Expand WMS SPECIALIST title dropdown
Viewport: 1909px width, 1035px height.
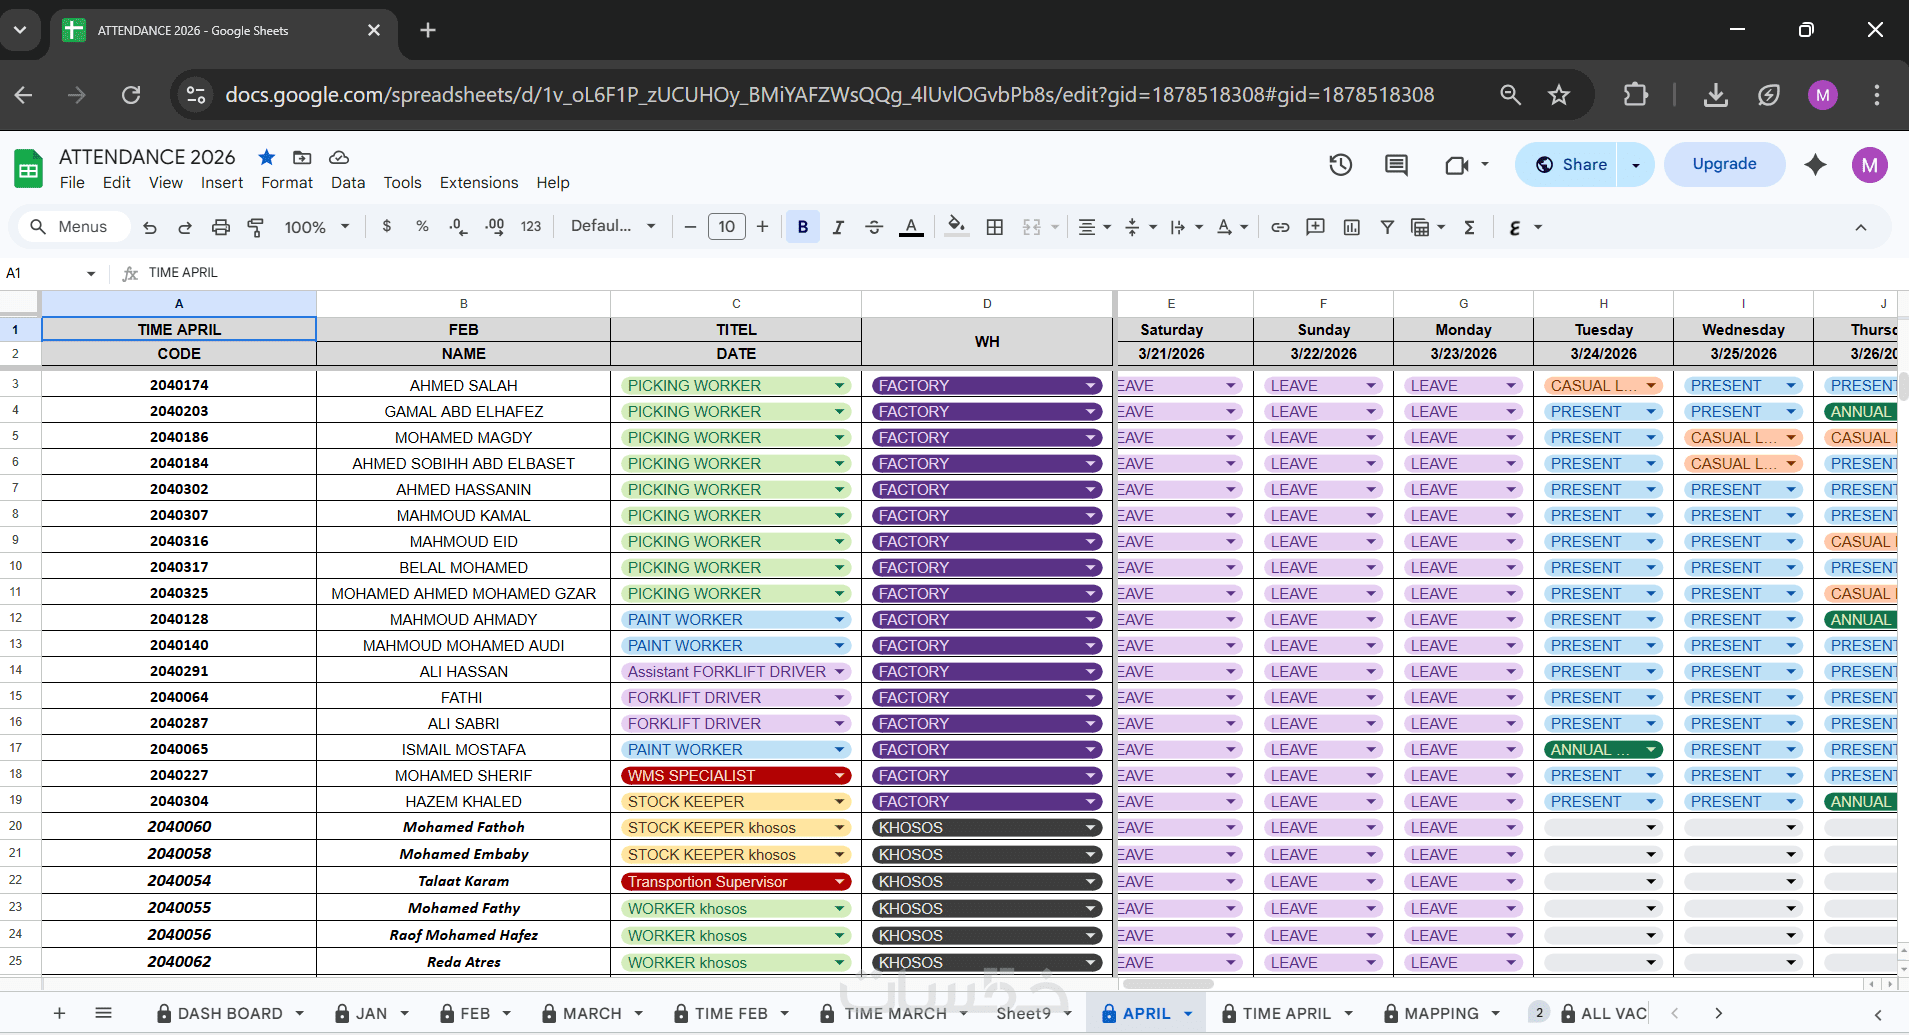(840, 776)
